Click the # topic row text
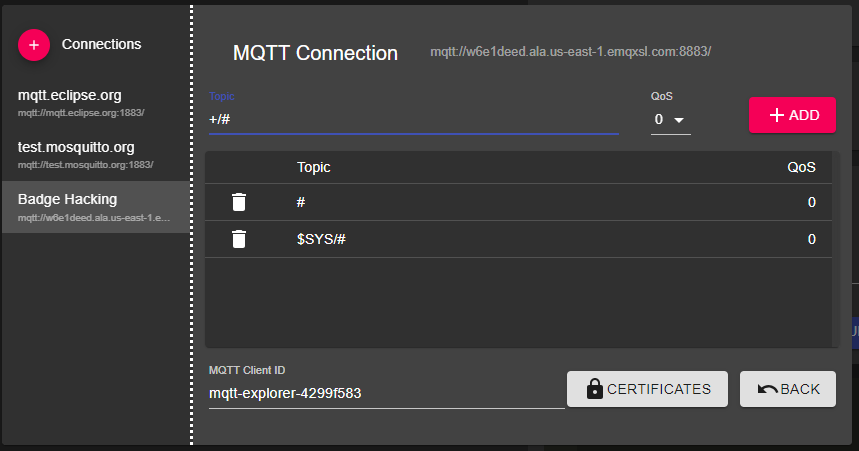The width and height of the screenshot is (859, 451). coord(301,202)
